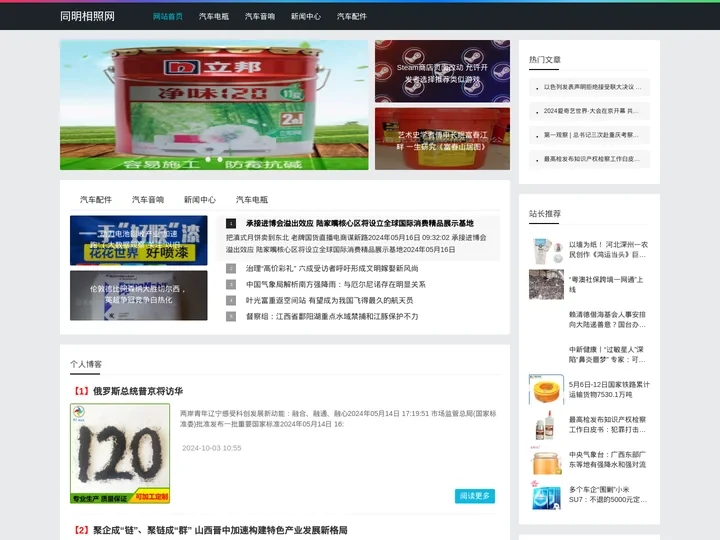Open 汽车电瓶 in top navigation bar
Viewport: 720px width, 540px height.
point(214,17)
